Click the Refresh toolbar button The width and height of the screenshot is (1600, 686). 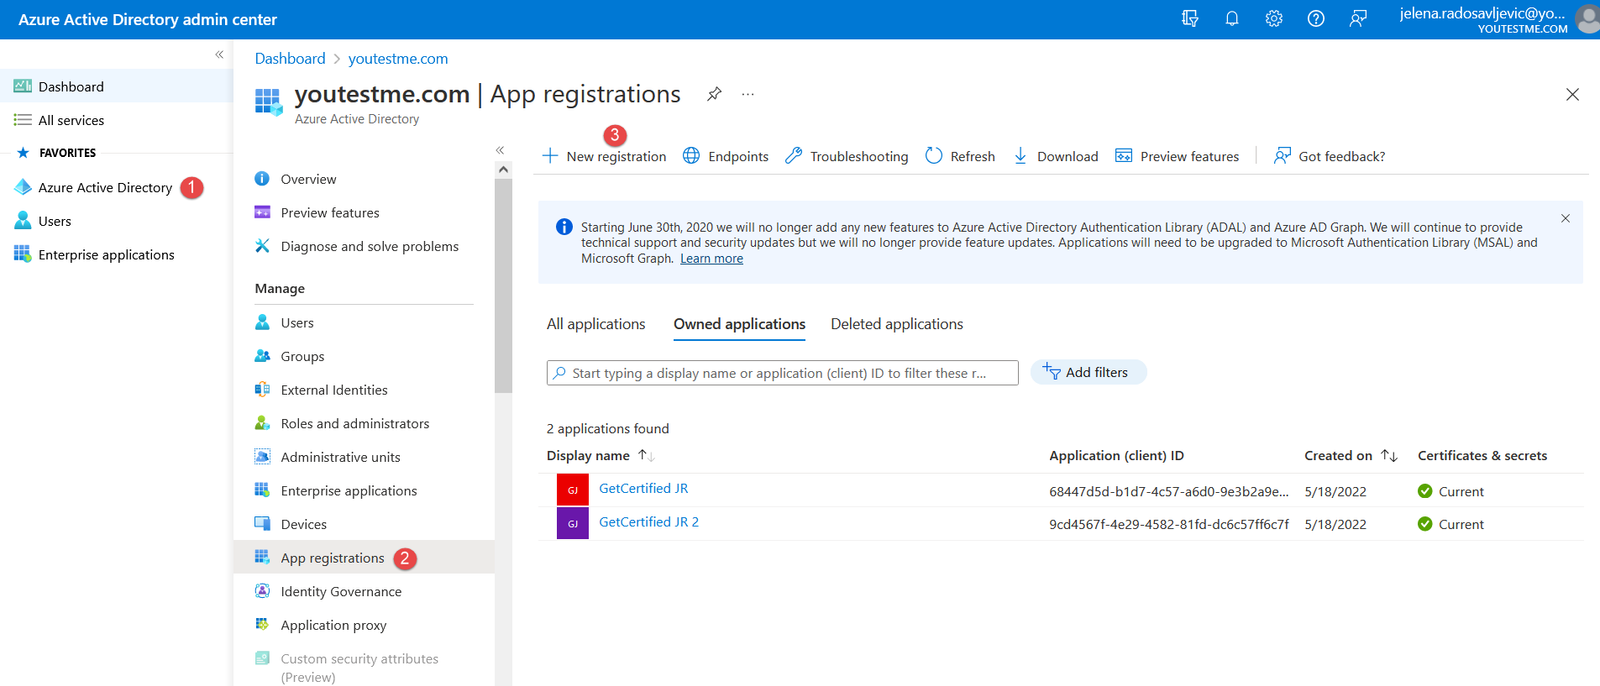pos(960,156)
